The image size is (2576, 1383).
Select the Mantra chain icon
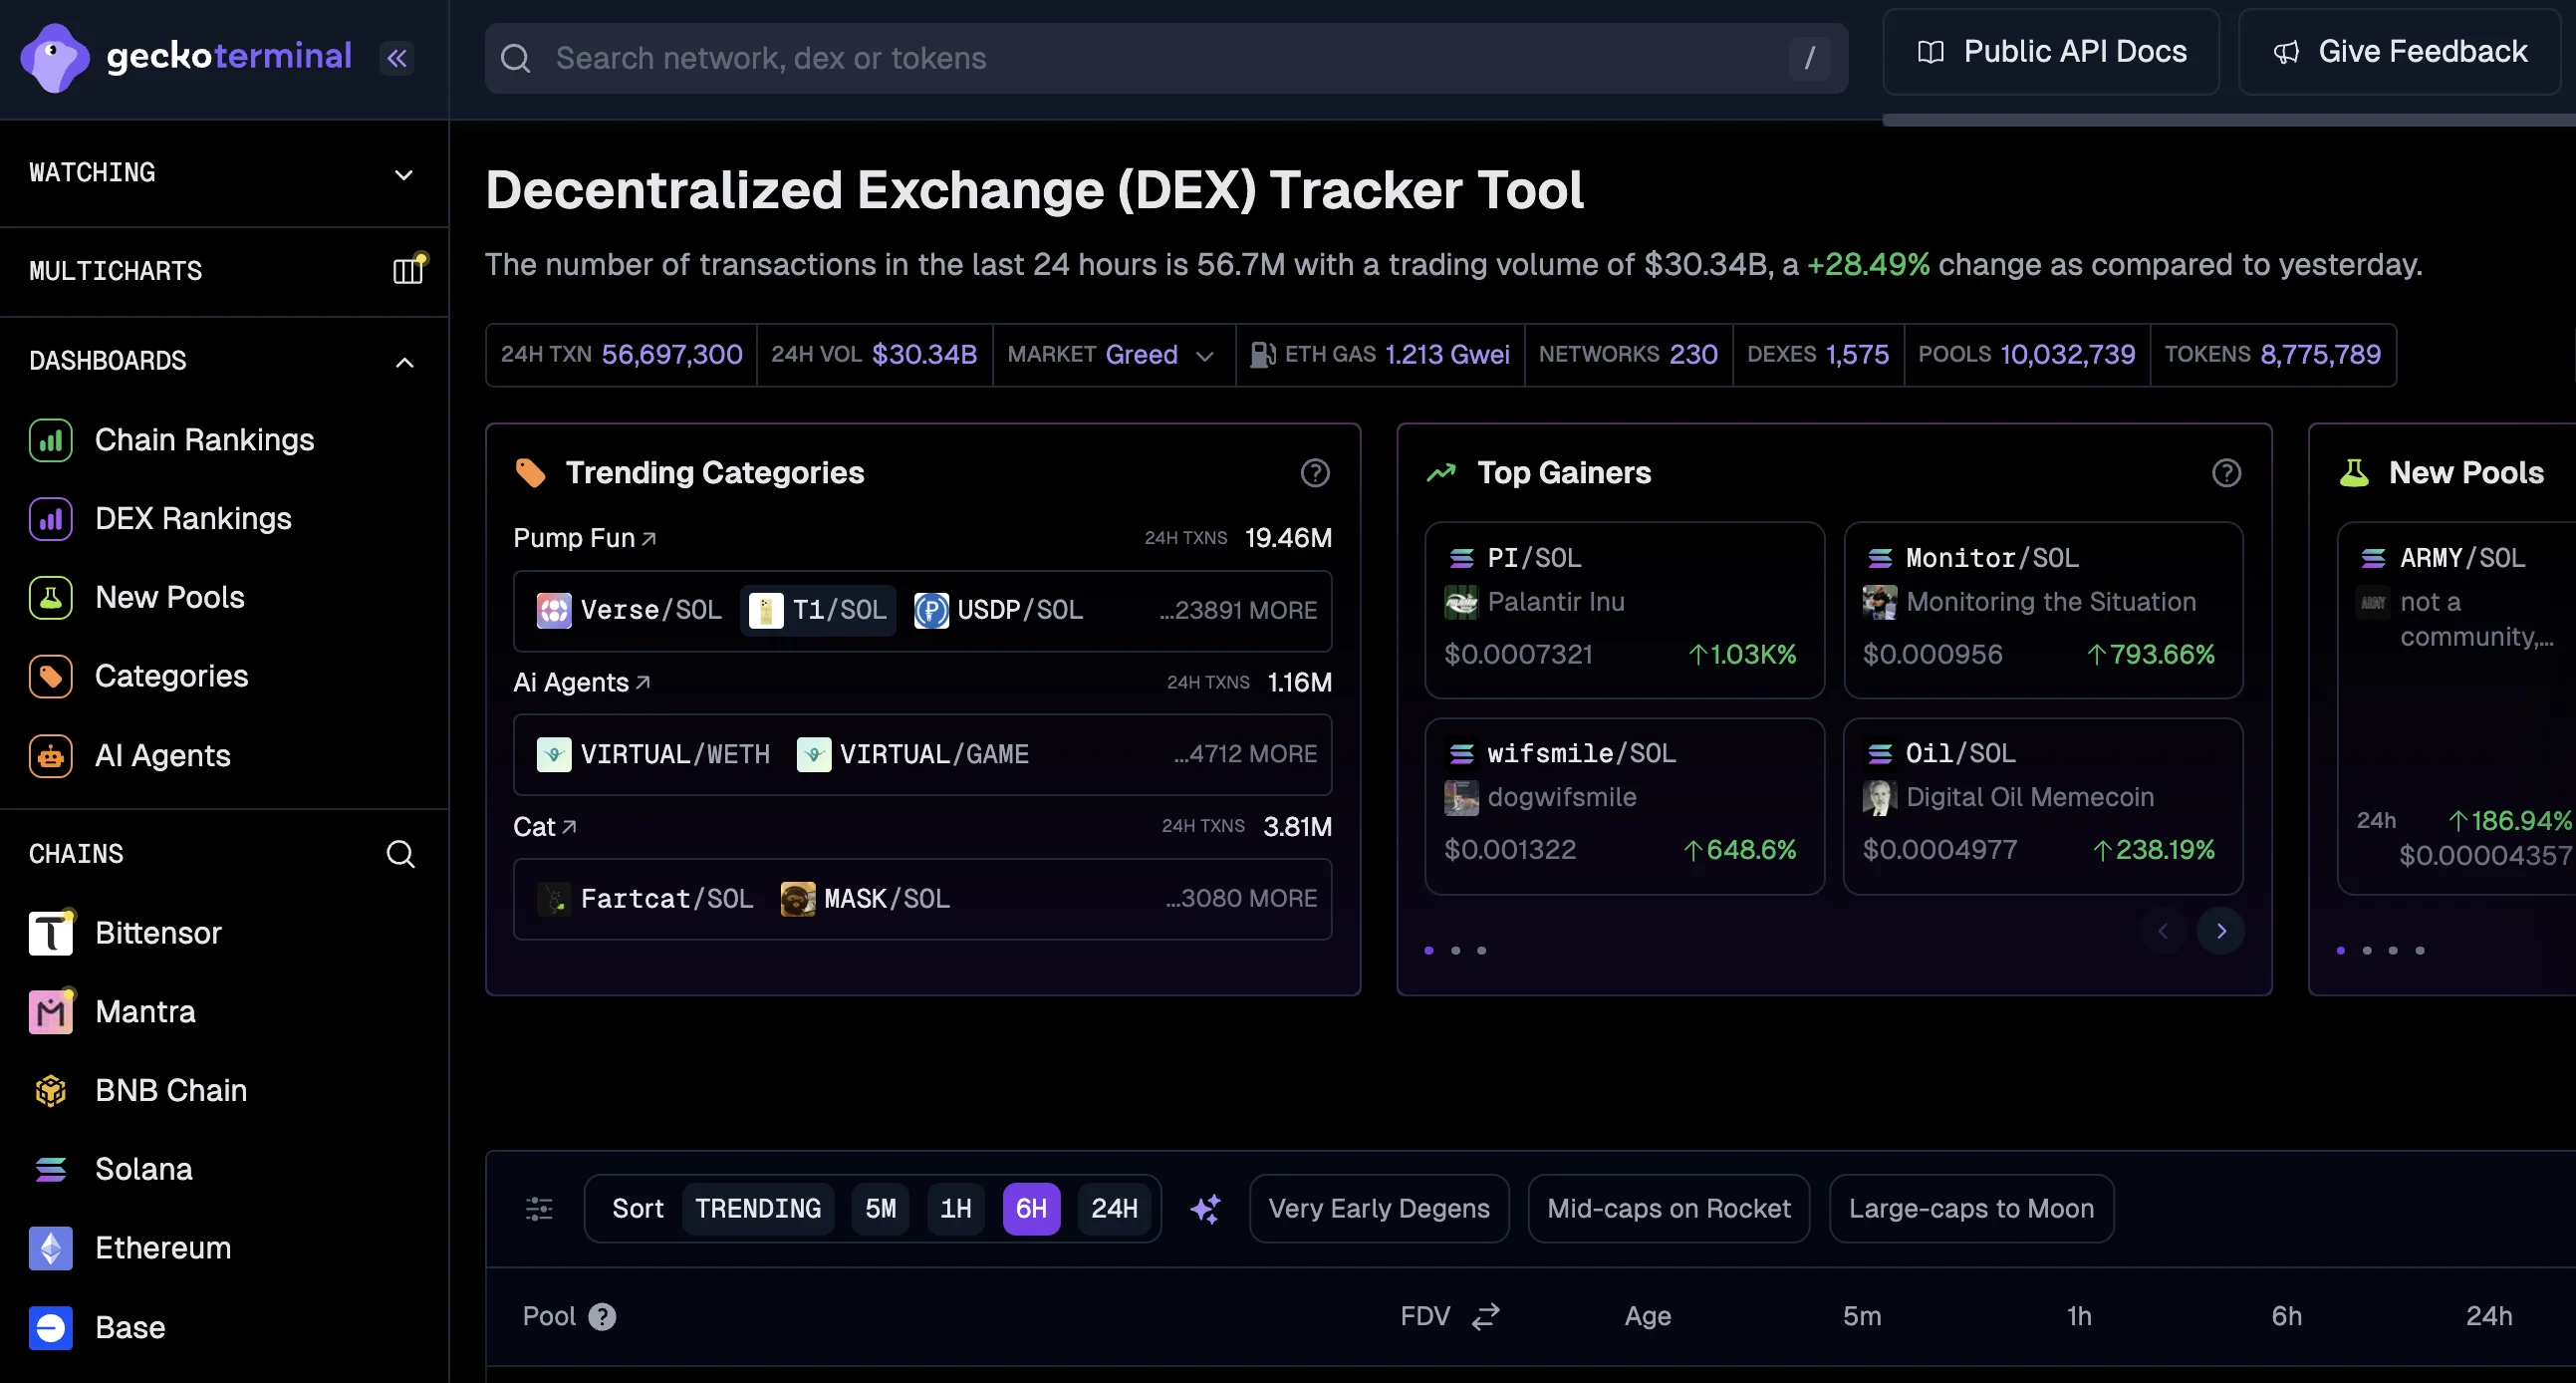click(x=51, y=1012)
